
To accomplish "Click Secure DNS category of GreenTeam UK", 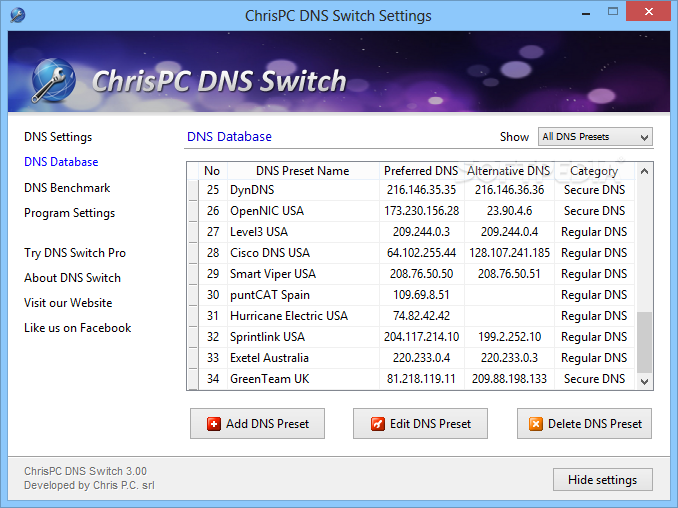I will click(595, 379).
